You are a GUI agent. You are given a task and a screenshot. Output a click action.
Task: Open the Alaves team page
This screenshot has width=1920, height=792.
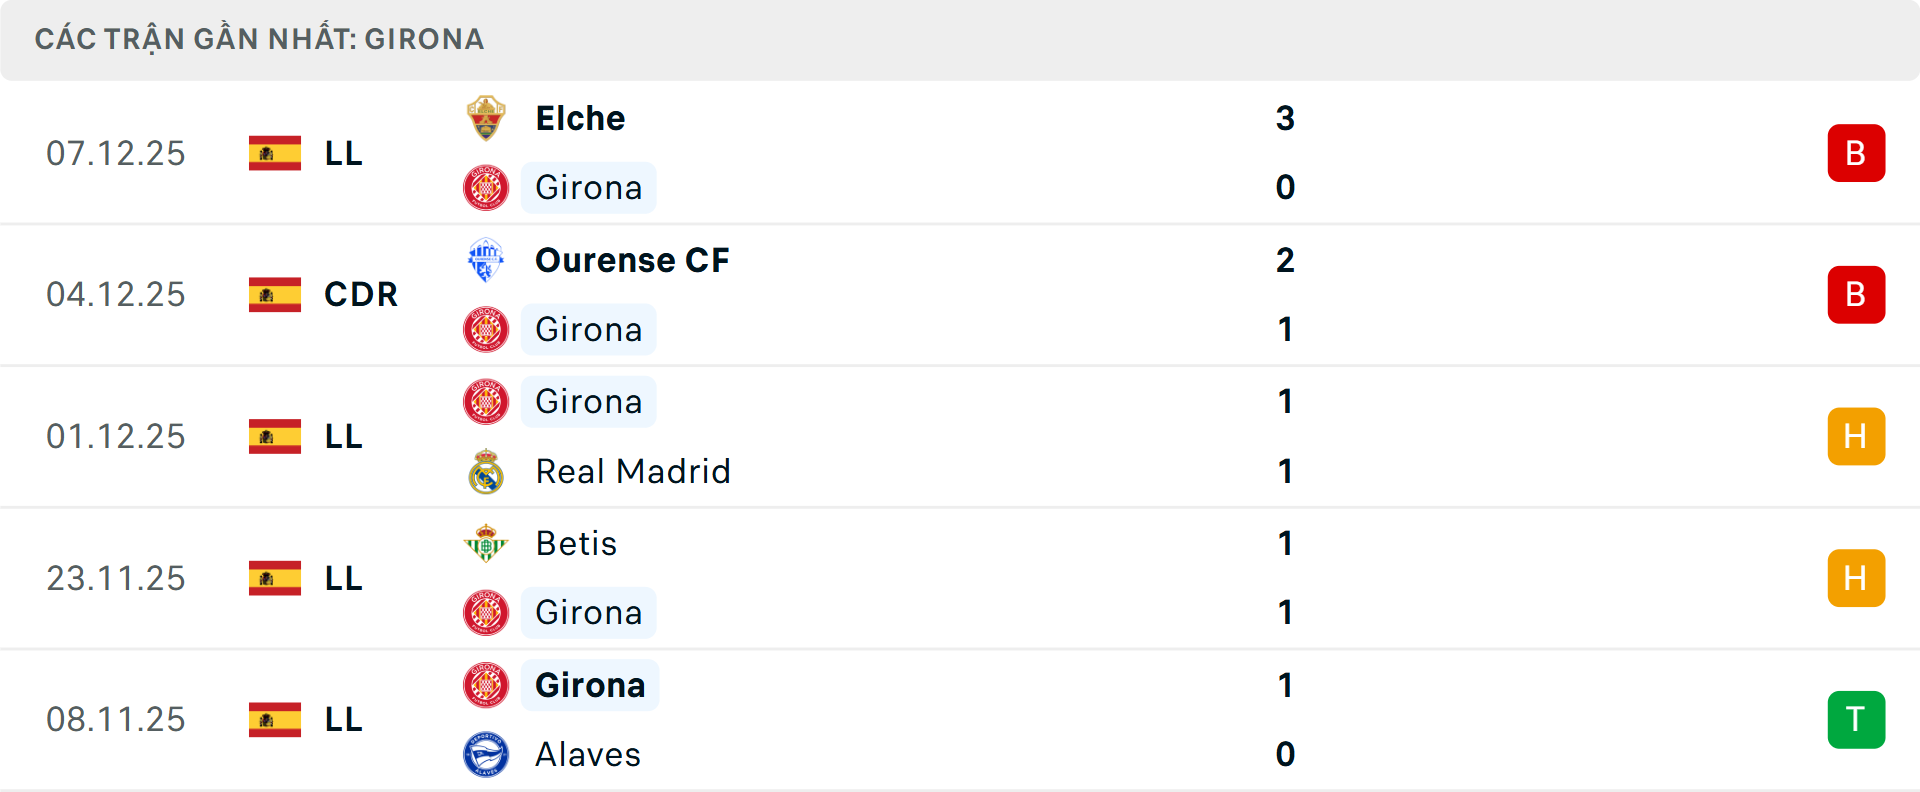coord(588,754)
